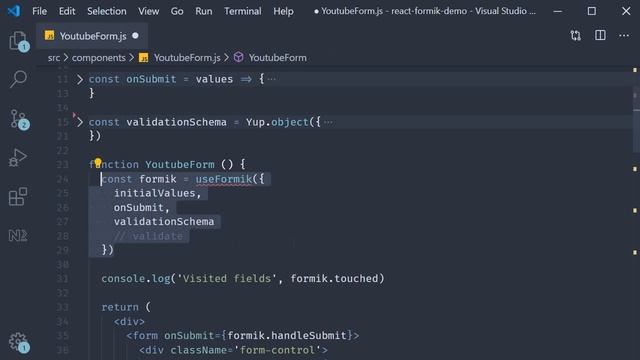Click the JS file icon in breadcrumb
Image resolution: width=640 pixels, height=360 pixels.
click(x=143, y=58)
